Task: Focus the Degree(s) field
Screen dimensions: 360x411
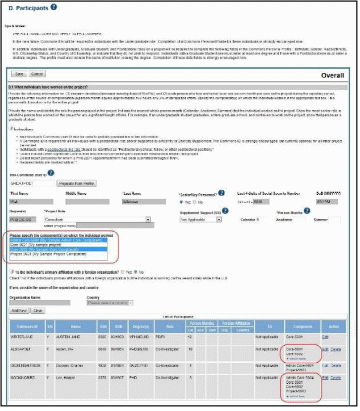Action: click(x=23, y=219)
